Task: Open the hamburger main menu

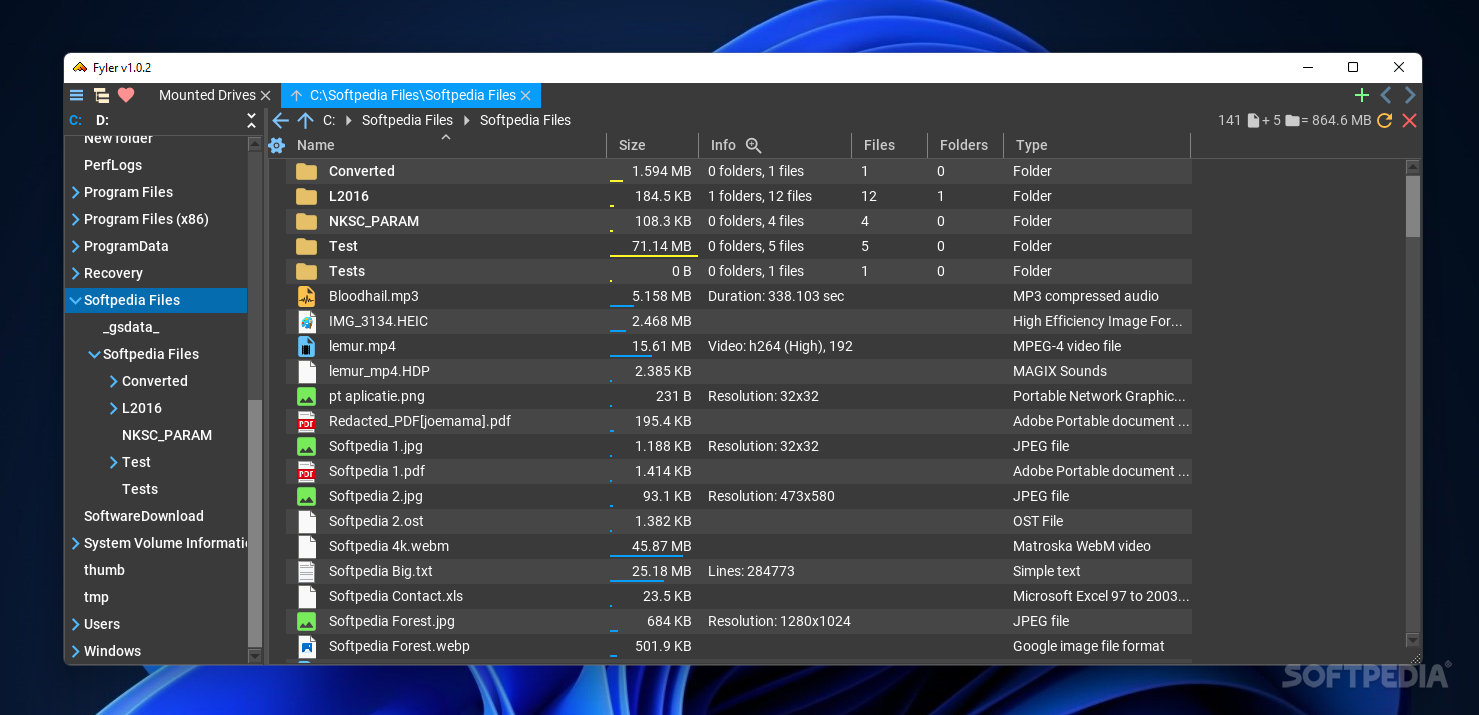Action: (x=76, y=95)
